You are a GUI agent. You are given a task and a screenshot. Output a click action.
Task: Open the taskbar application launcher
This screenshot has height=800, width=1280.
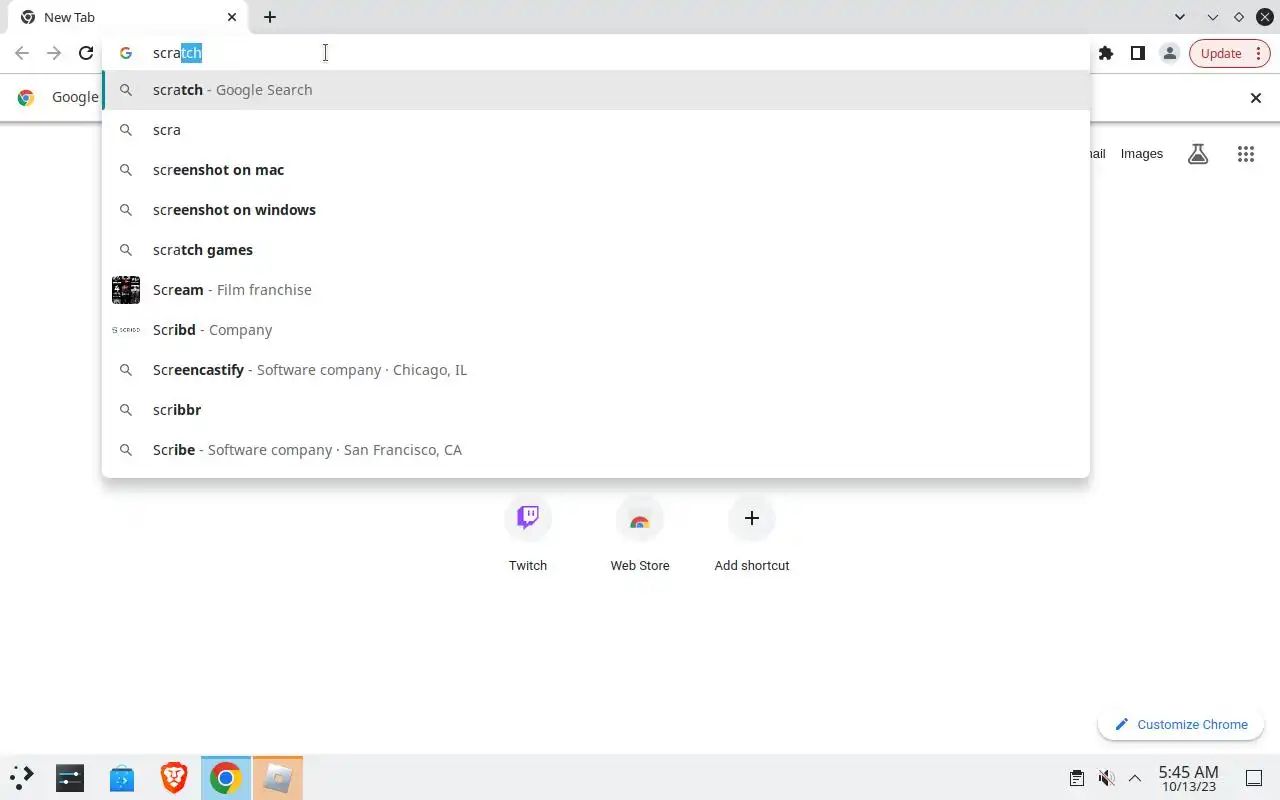[22, 777]
